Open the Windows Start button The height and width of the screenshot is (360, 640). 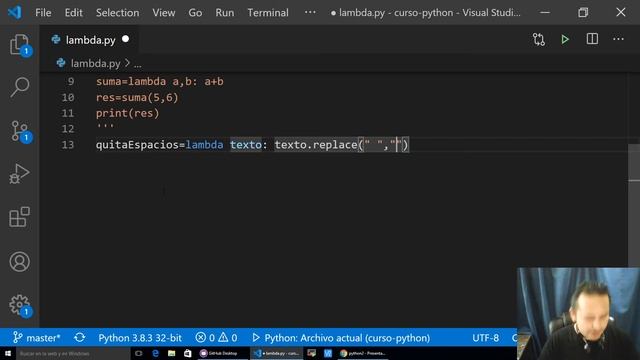coord(8,353)
